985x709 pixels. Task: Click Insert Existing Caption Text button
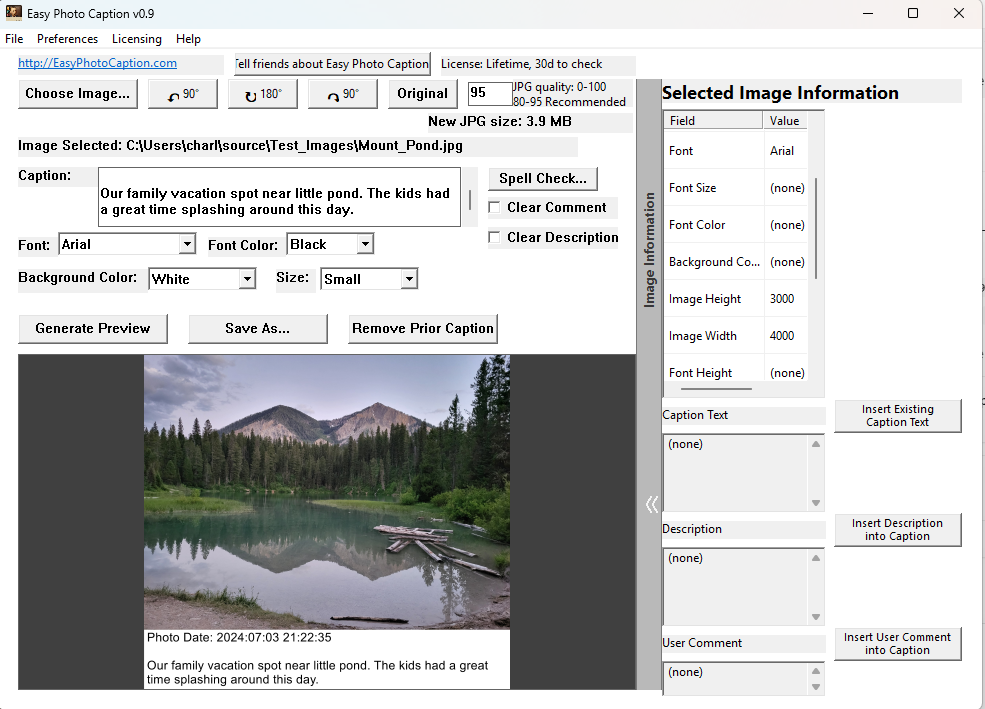tap(898, 416)
